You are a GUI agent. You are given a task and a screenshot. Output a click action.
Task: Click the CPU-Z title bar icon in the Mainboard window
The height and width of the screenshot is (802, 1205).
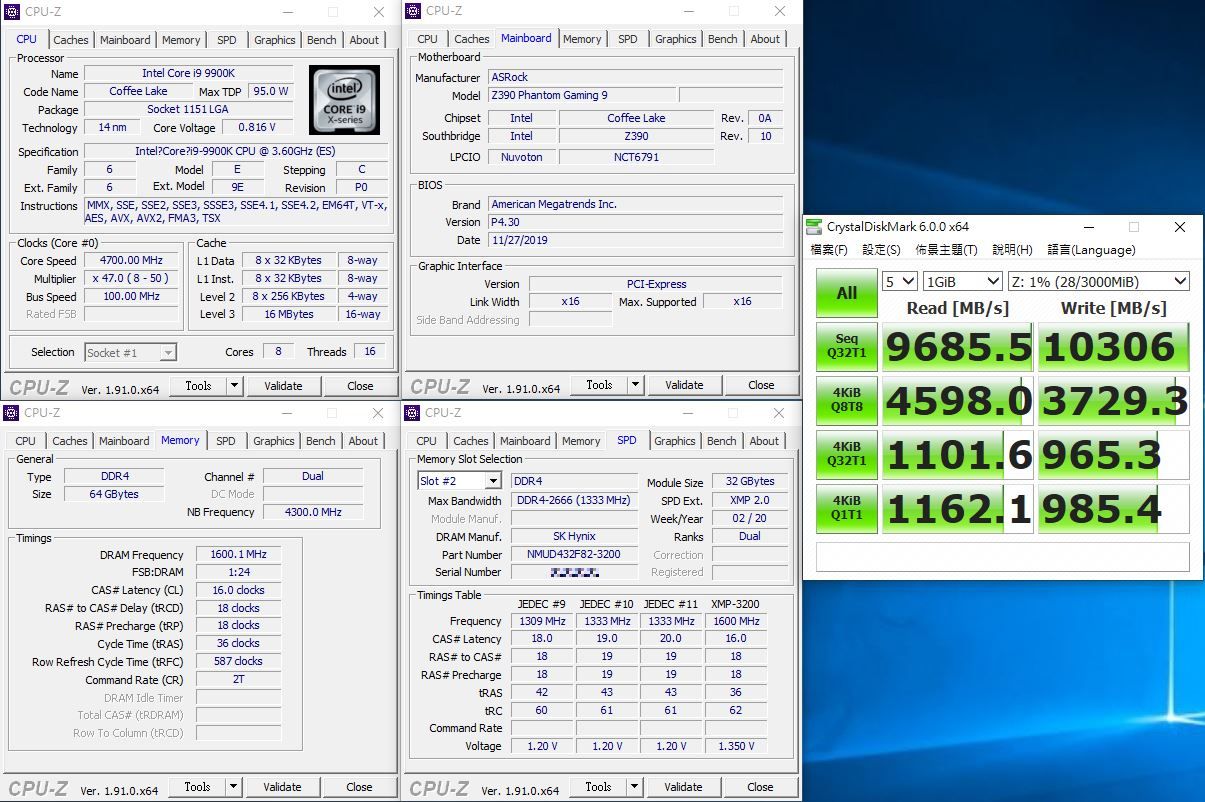click(412, 10)
